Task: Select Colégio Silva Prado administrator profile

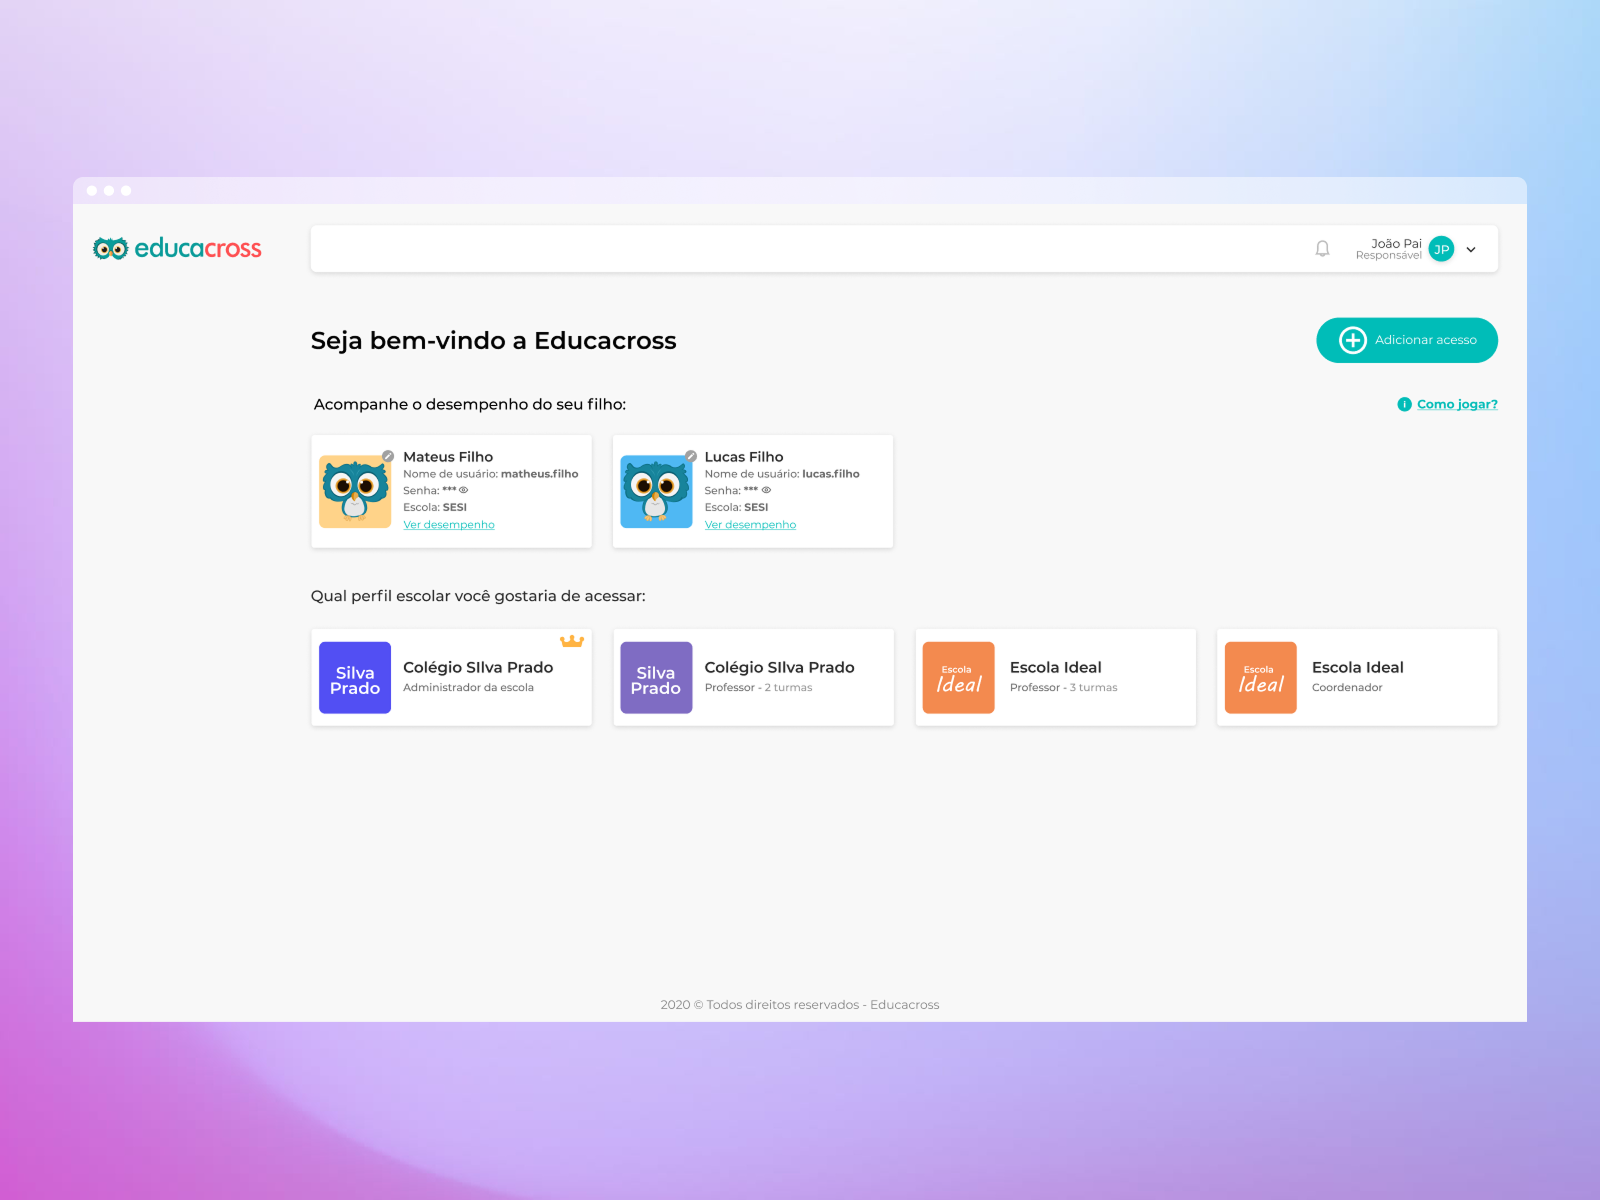Action: (x=451, y=677)
